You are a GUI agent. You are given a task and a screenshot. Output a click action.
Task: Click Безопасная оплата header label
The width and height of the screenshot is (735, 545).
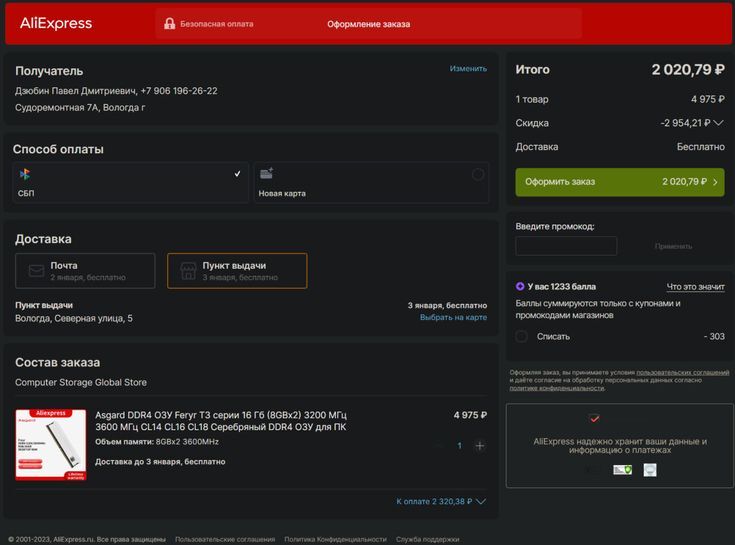coord(217,24)
